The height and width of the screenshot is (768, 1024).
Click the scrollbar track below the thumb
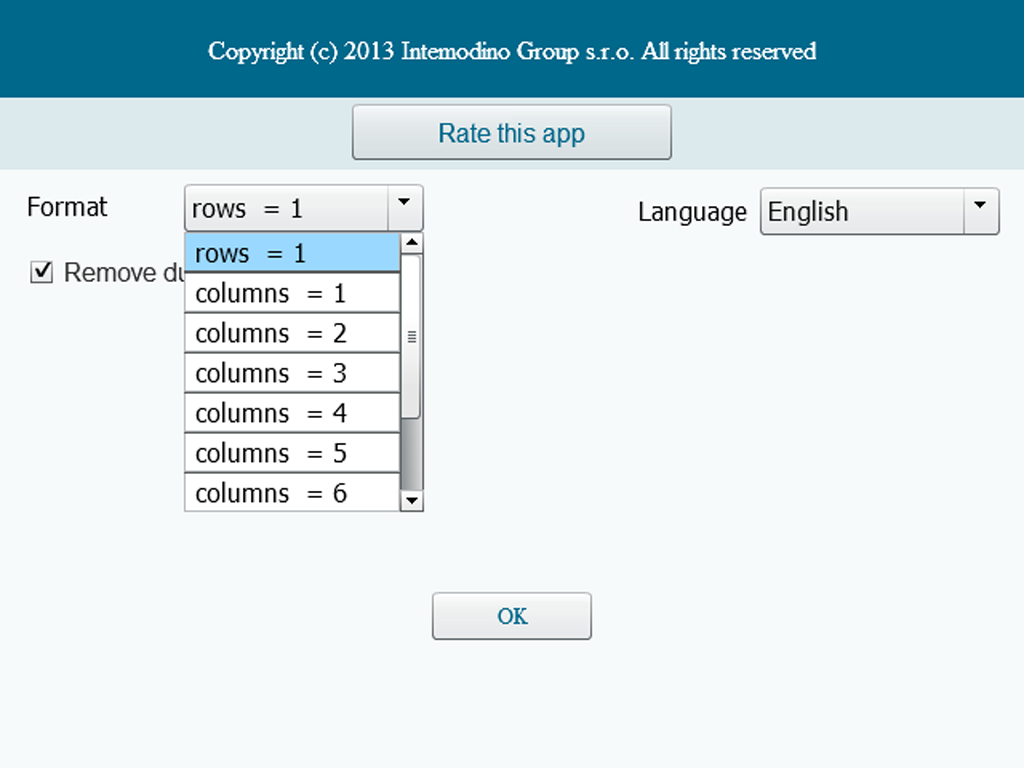412,455
